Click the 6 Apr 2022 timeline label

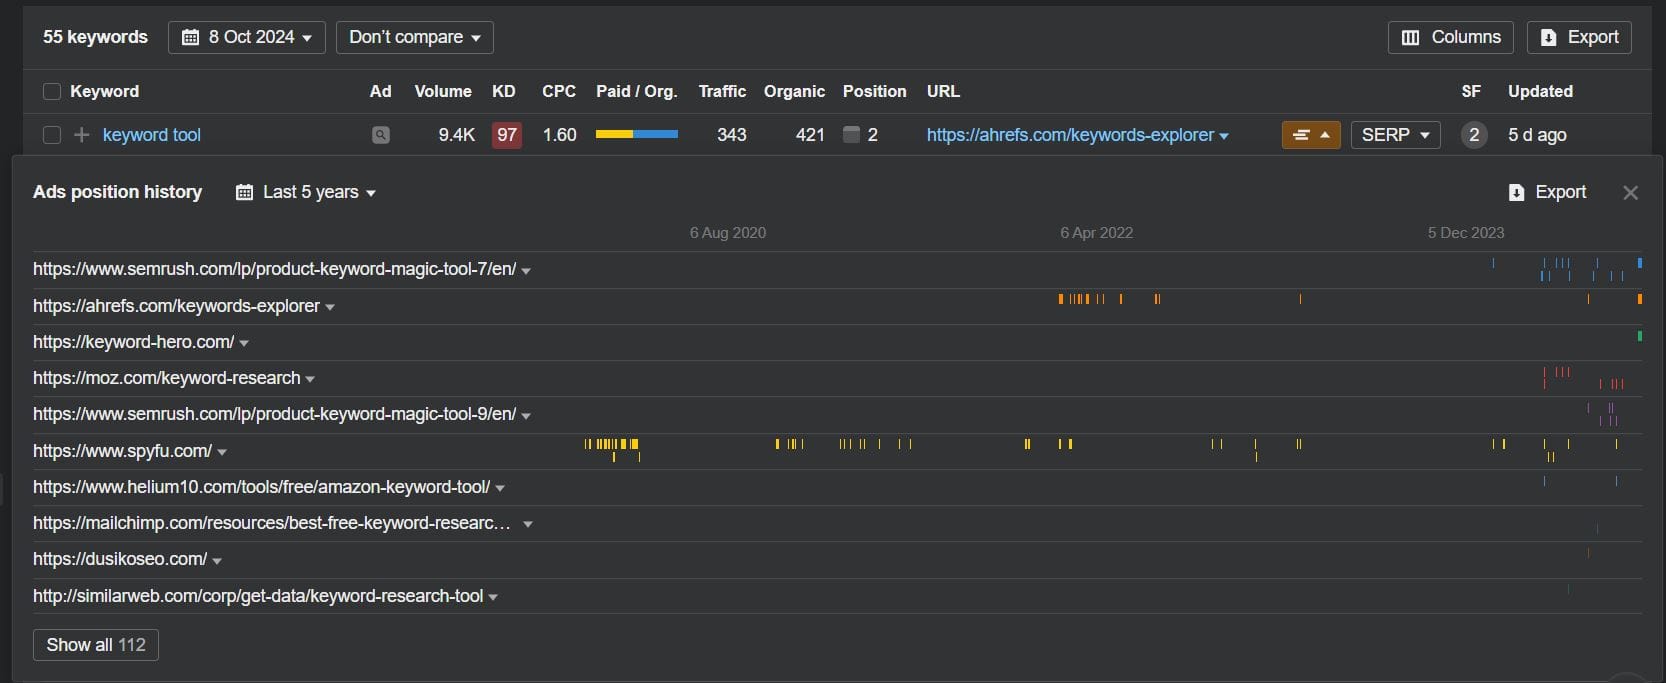pyautogui.click(x=1097, y=233)
